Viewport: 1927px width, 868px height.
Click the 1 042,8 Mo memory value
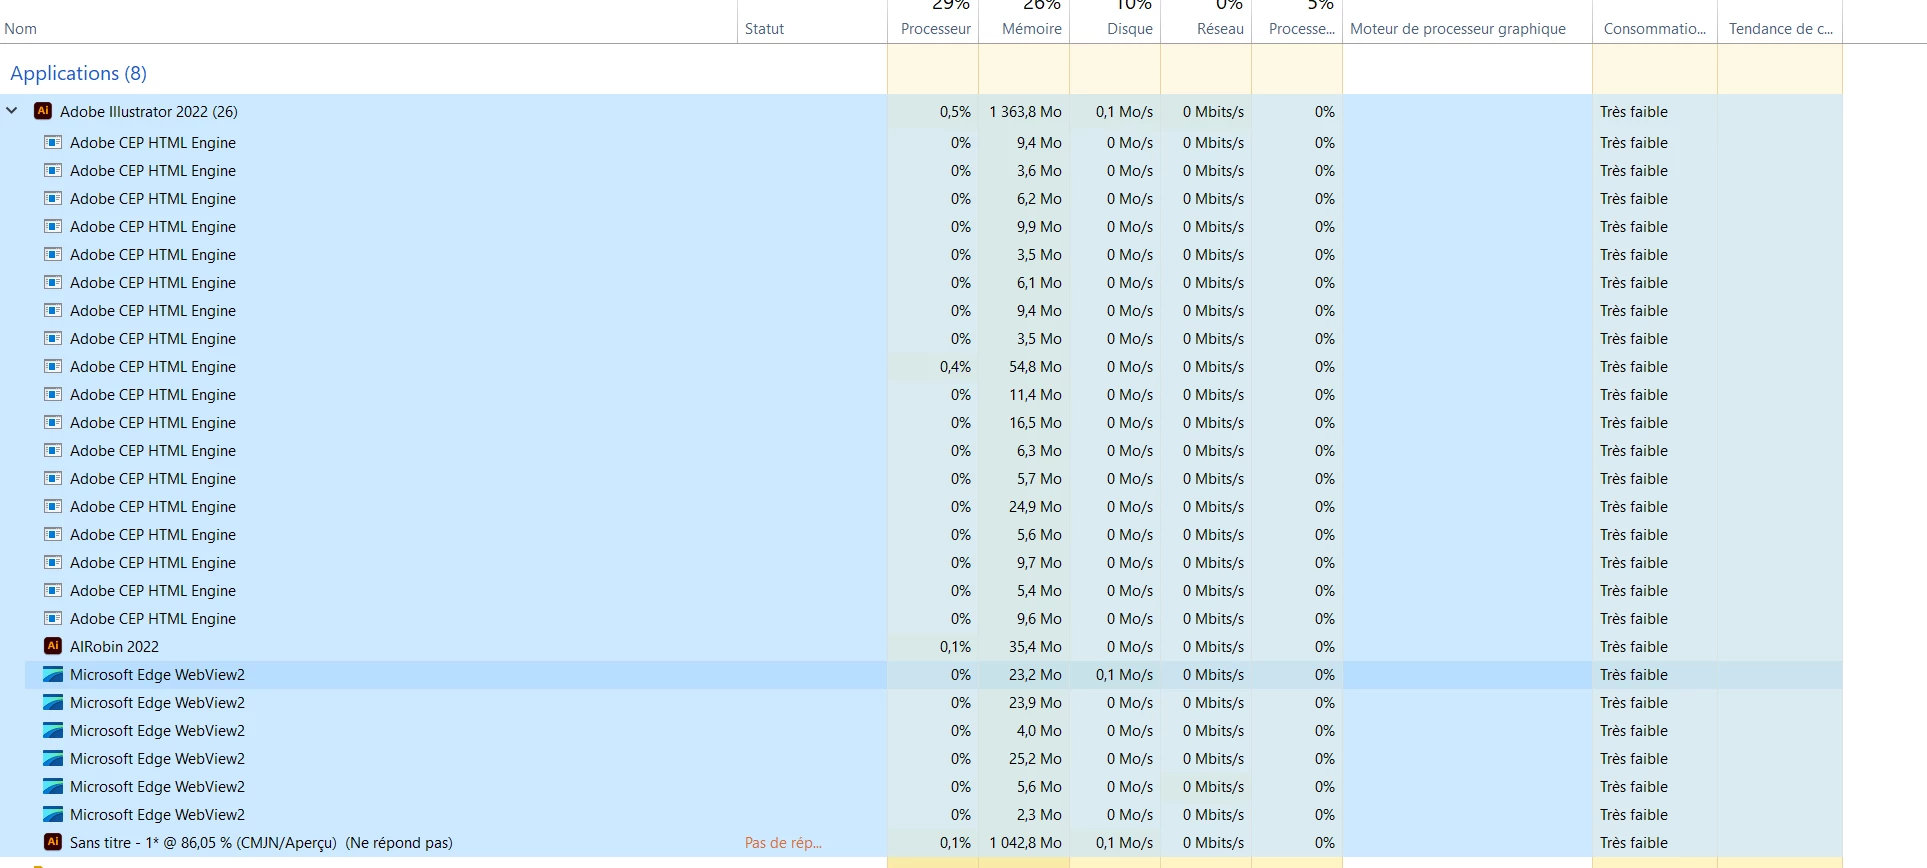coord(1025,842)
